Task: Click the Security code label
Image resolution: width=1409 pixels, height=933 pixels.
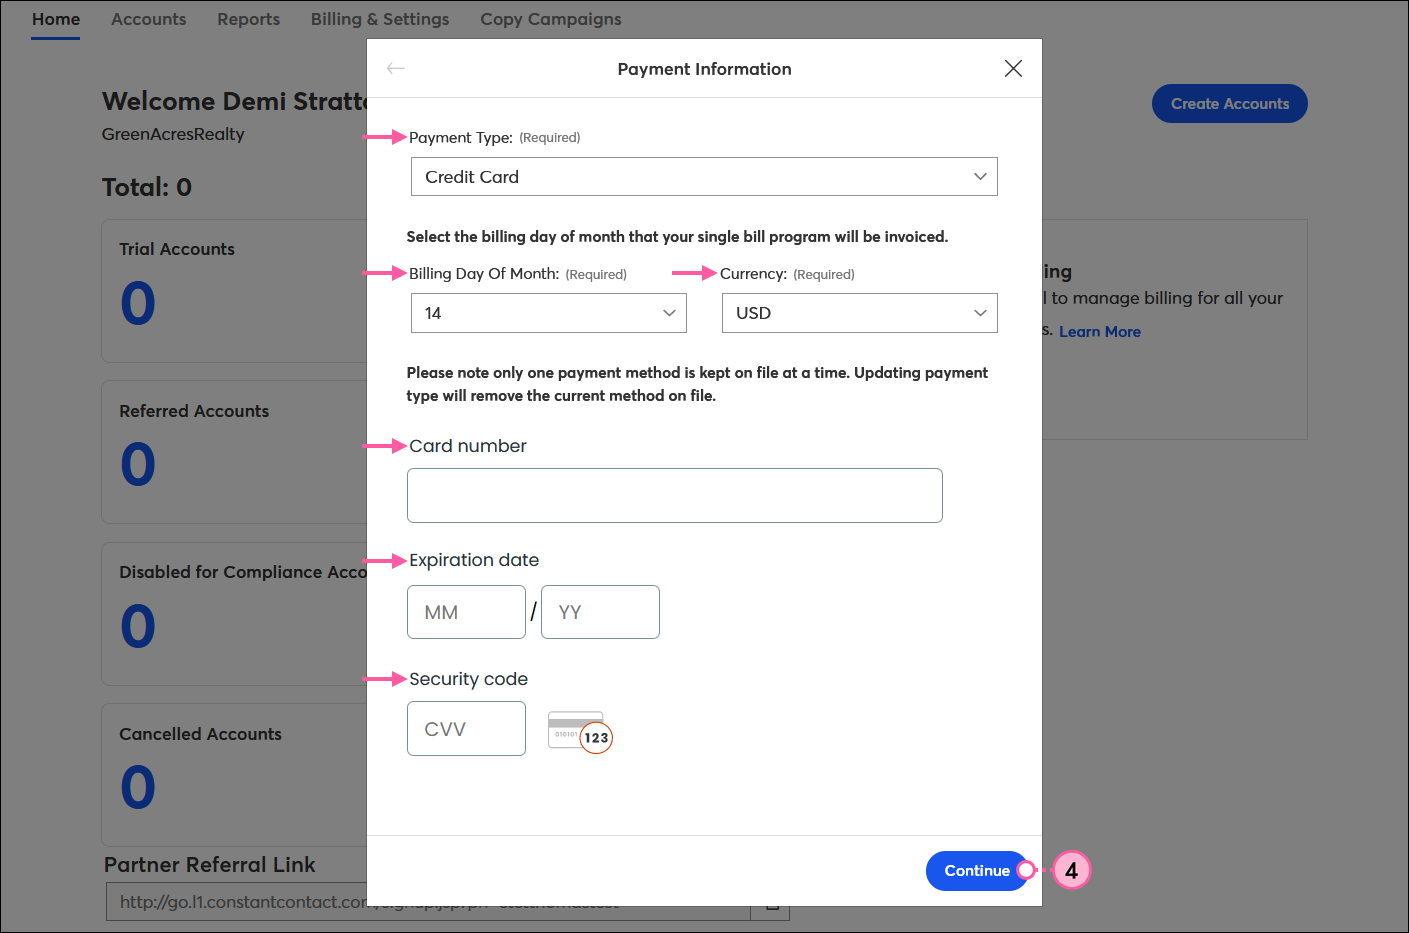Action: pos(468,679)
